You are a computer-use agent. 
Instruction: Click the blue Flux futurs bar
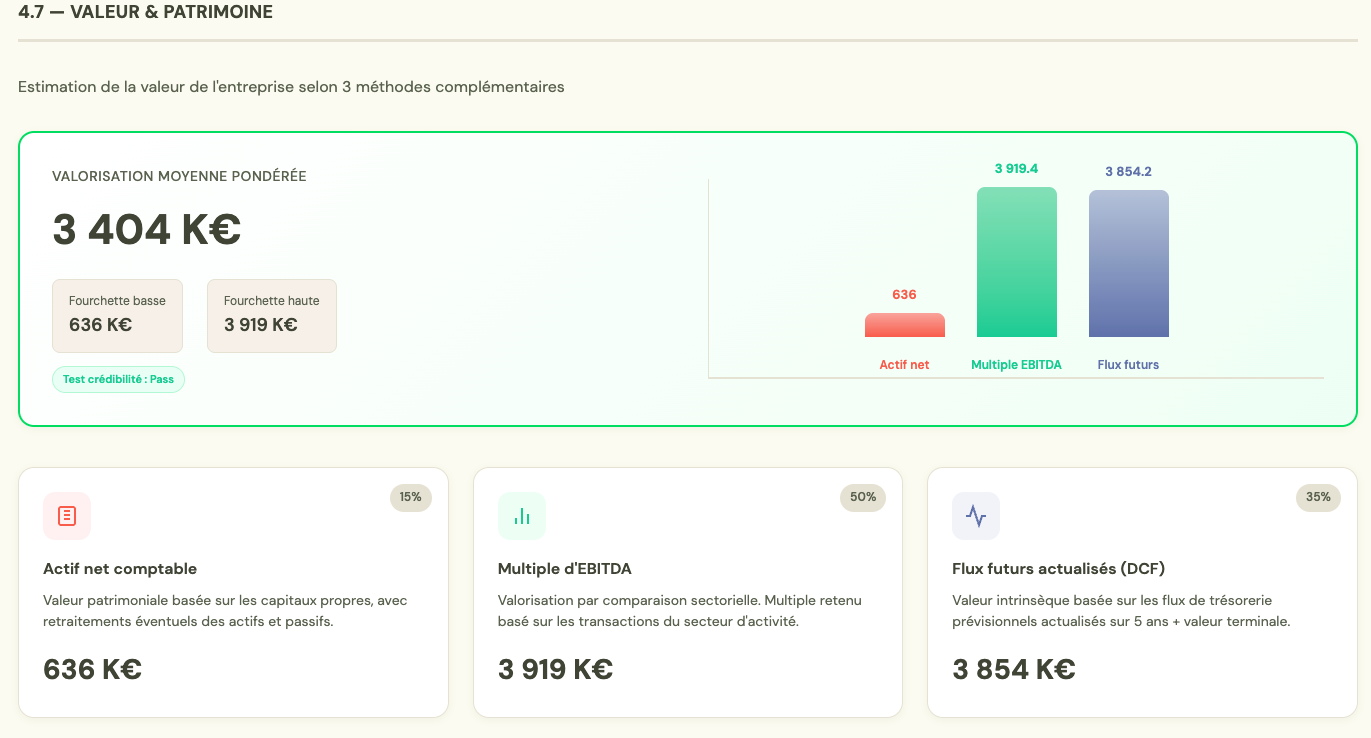point(1128,264)
